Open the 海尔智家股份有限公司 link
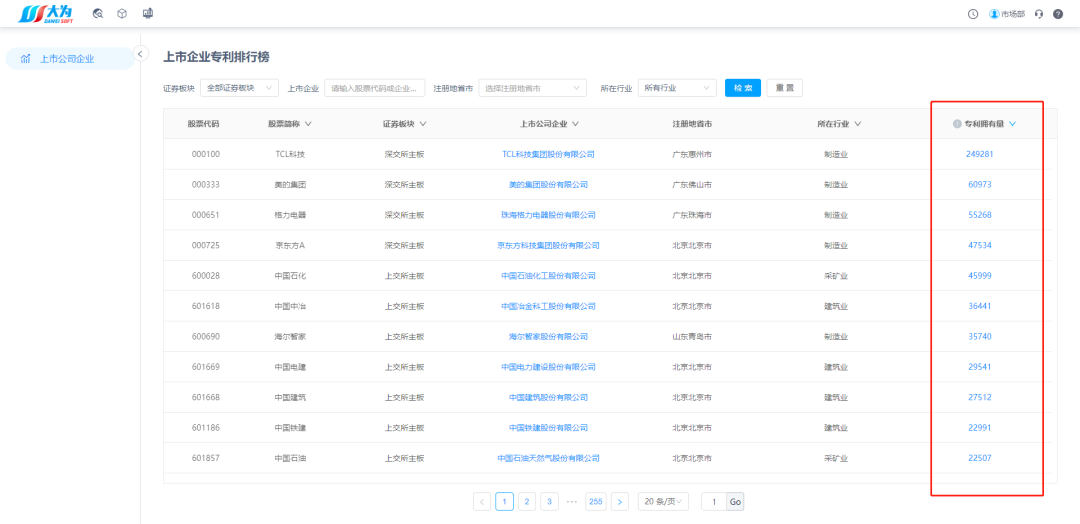Viewport: 1080px width, 524px height. coord(548,336)
